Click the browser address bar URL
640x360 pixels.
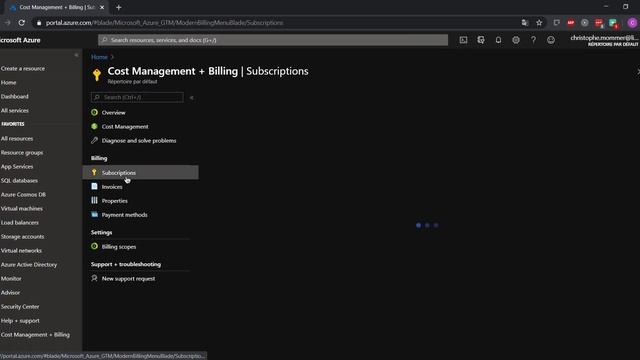(164, 23)
